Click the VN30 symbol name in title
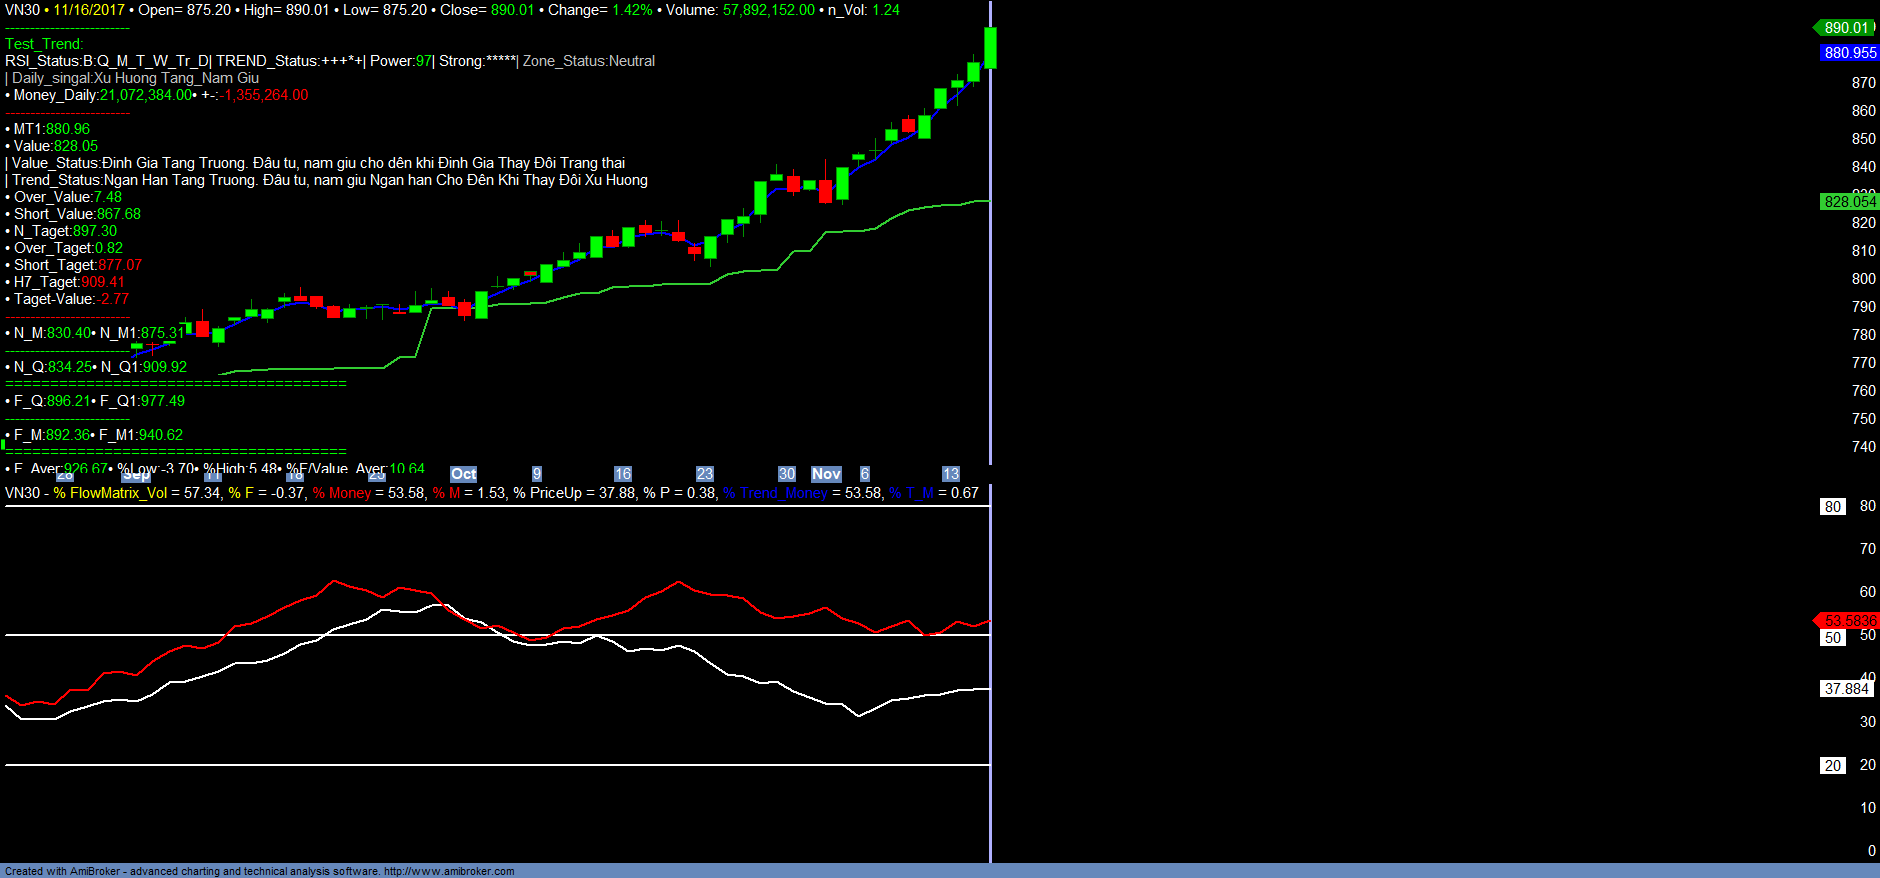1880x878 pixels. (22, 10)
